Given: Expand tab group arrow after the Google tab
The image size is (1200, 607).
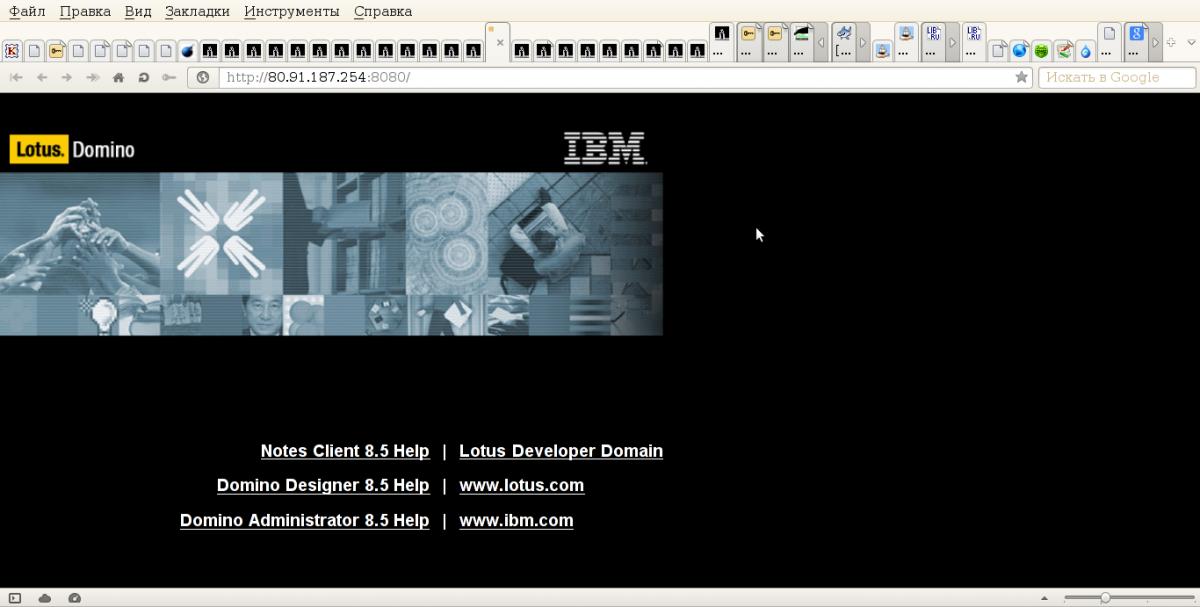Looking at the screenshot, I should [x=1155, y=43].
